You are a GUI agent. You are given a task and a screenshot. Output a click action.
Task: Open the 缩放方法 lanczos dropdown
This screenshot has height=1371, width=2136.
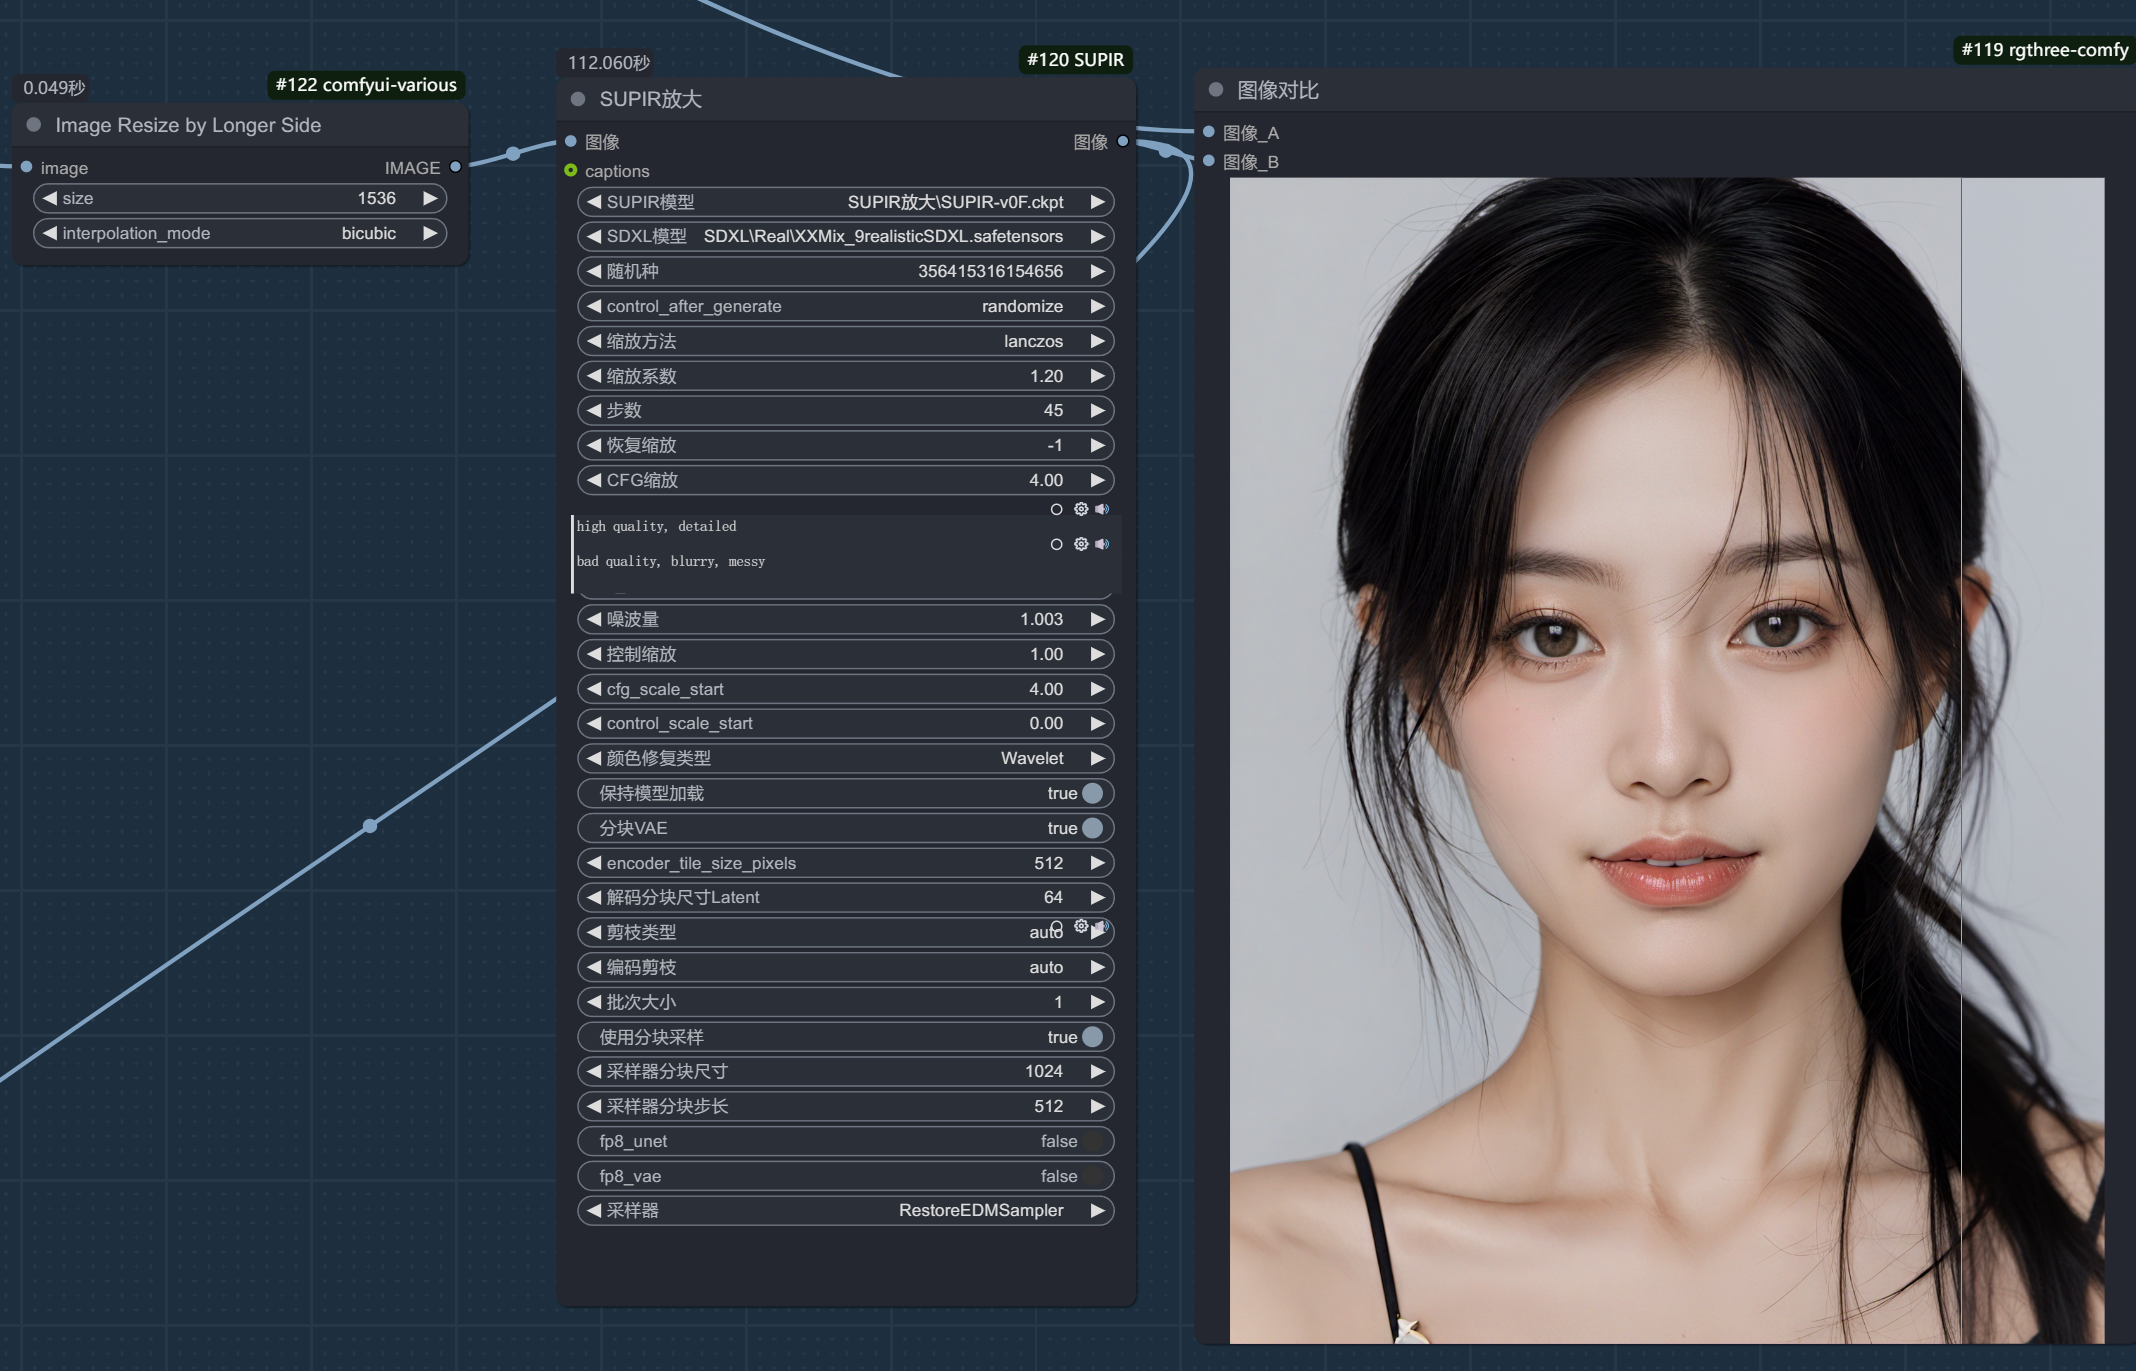pyautogui.click(x=845, y=341)
